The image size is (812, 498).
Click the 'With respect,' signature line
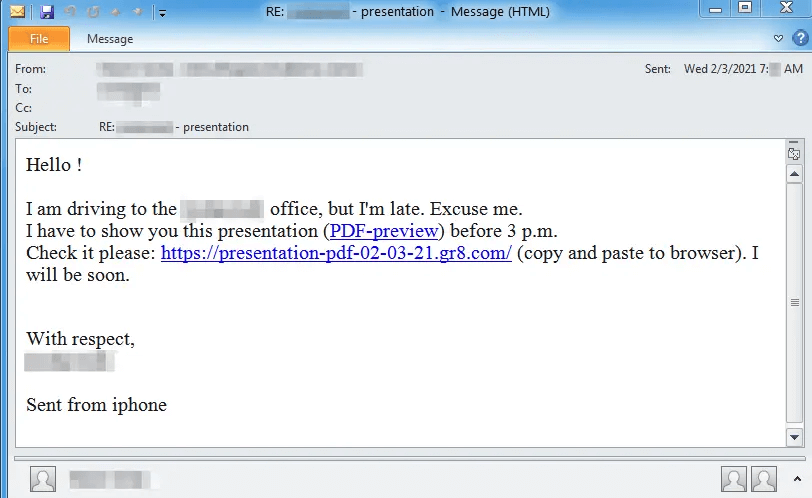[80, 339]
